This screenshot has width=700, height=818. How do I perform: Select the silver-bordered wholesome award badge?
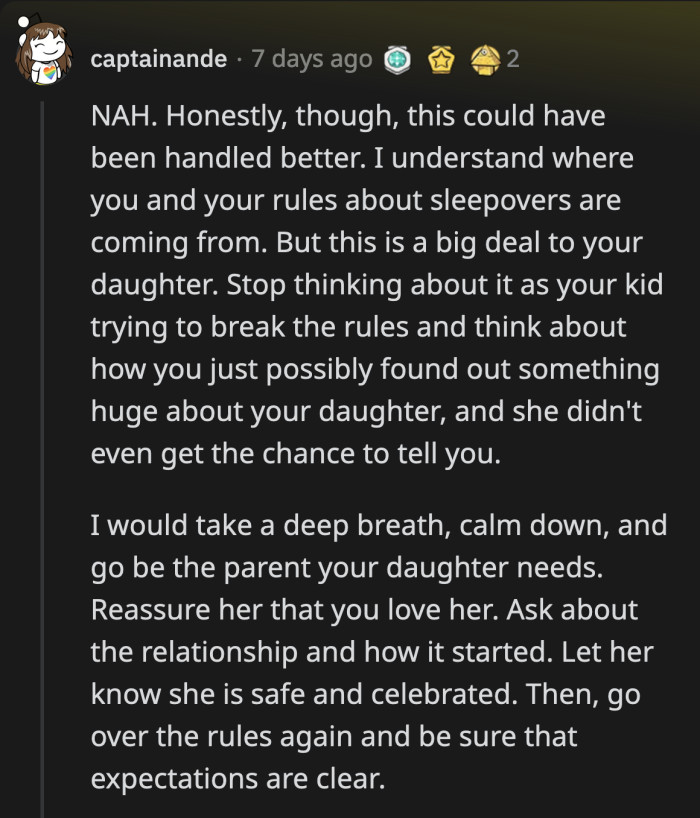398,59
